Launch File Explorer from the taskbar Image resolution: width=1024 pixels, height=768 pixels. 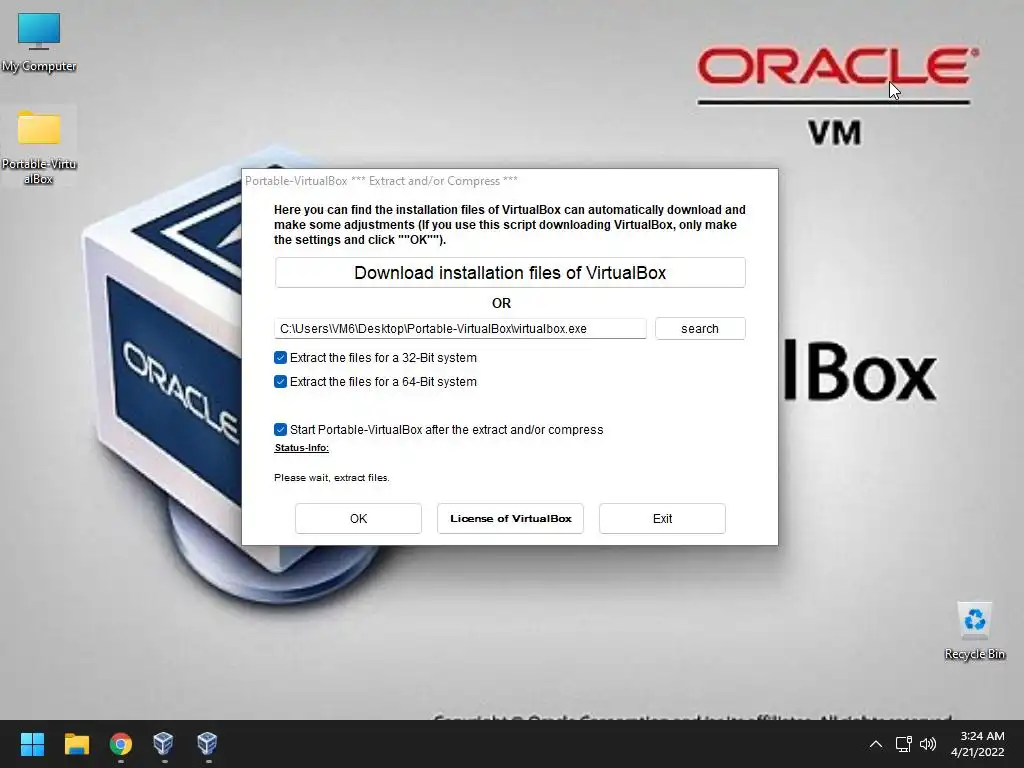76,744
